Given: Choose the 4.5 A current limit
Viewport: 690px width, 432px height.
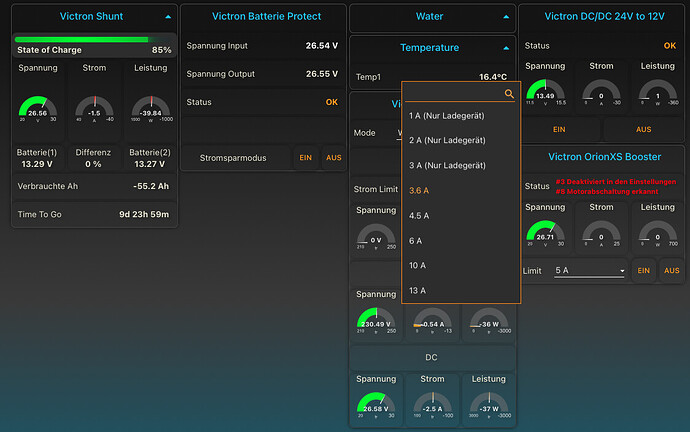Looking at the screenshot, I should (x=461, y=216).
